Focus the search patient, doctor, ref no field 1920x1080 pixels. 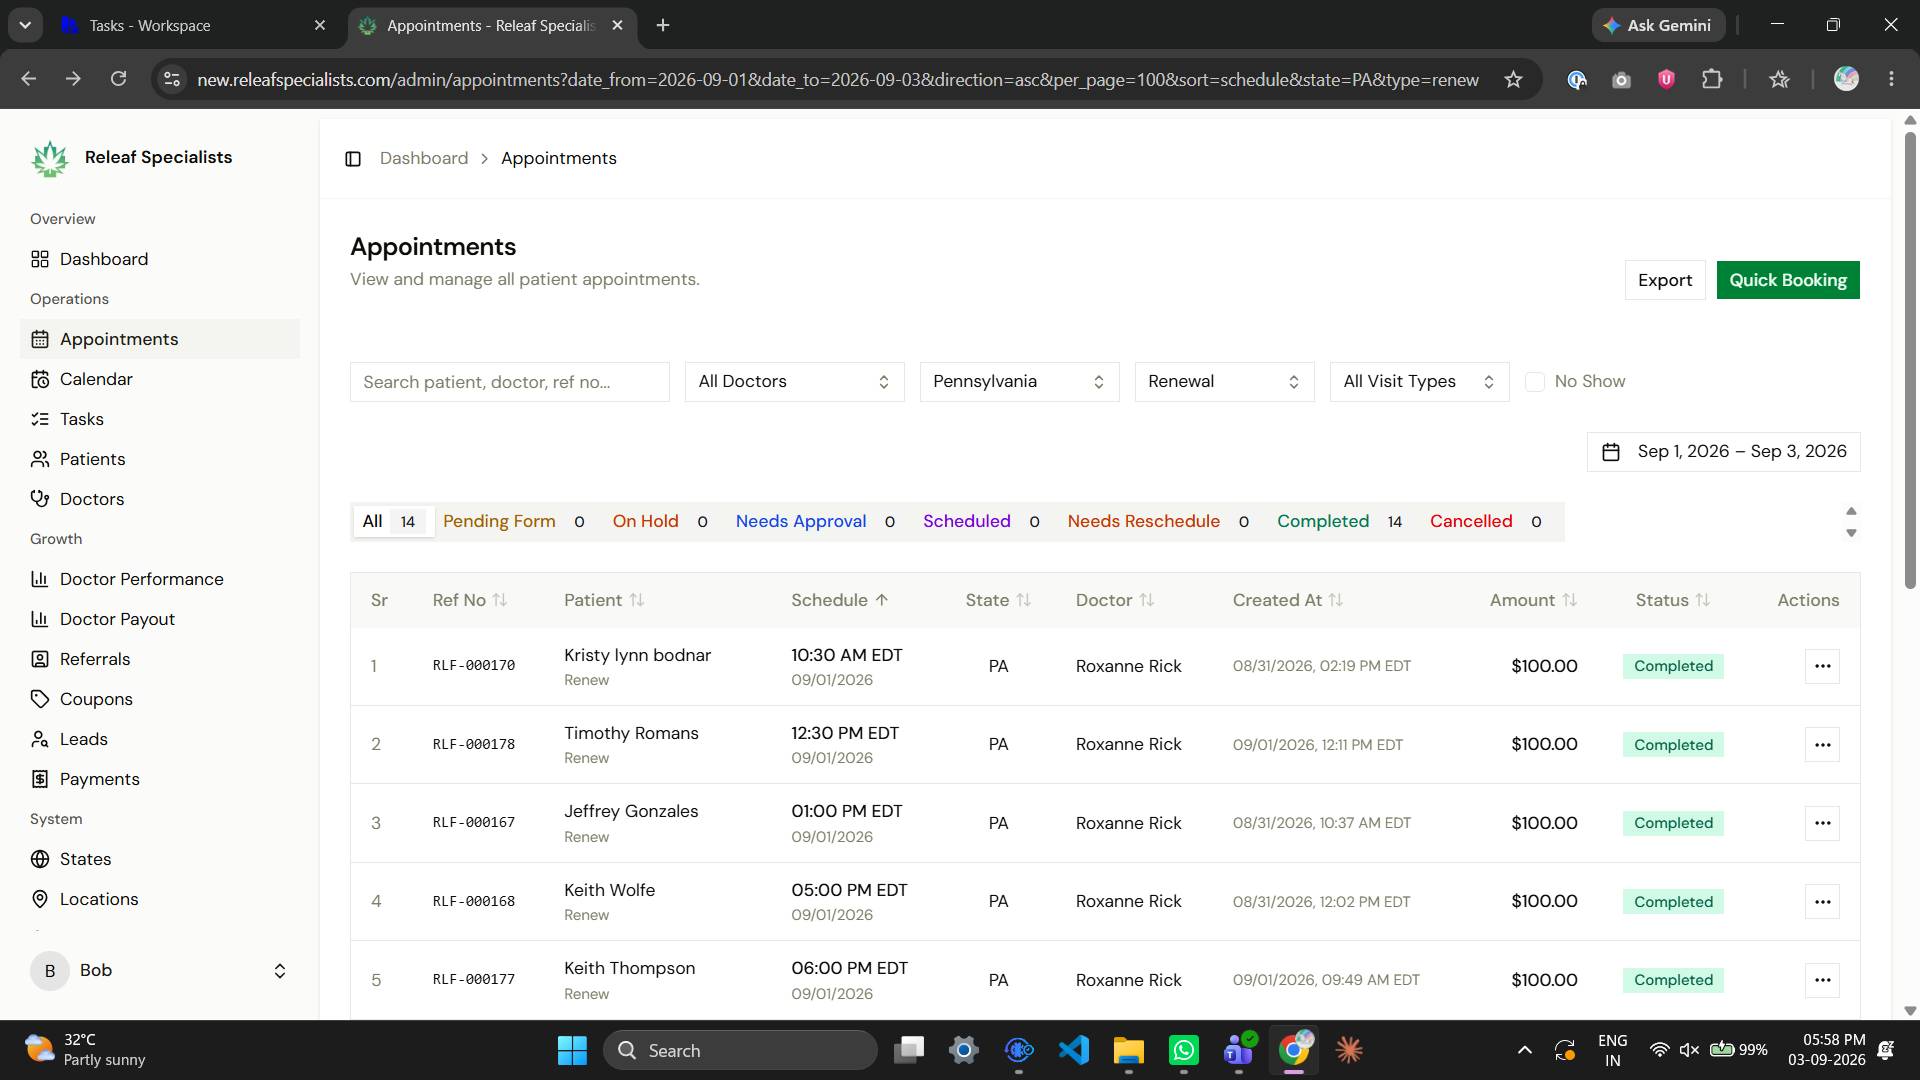pyautogui.click(x=509, y=382)
